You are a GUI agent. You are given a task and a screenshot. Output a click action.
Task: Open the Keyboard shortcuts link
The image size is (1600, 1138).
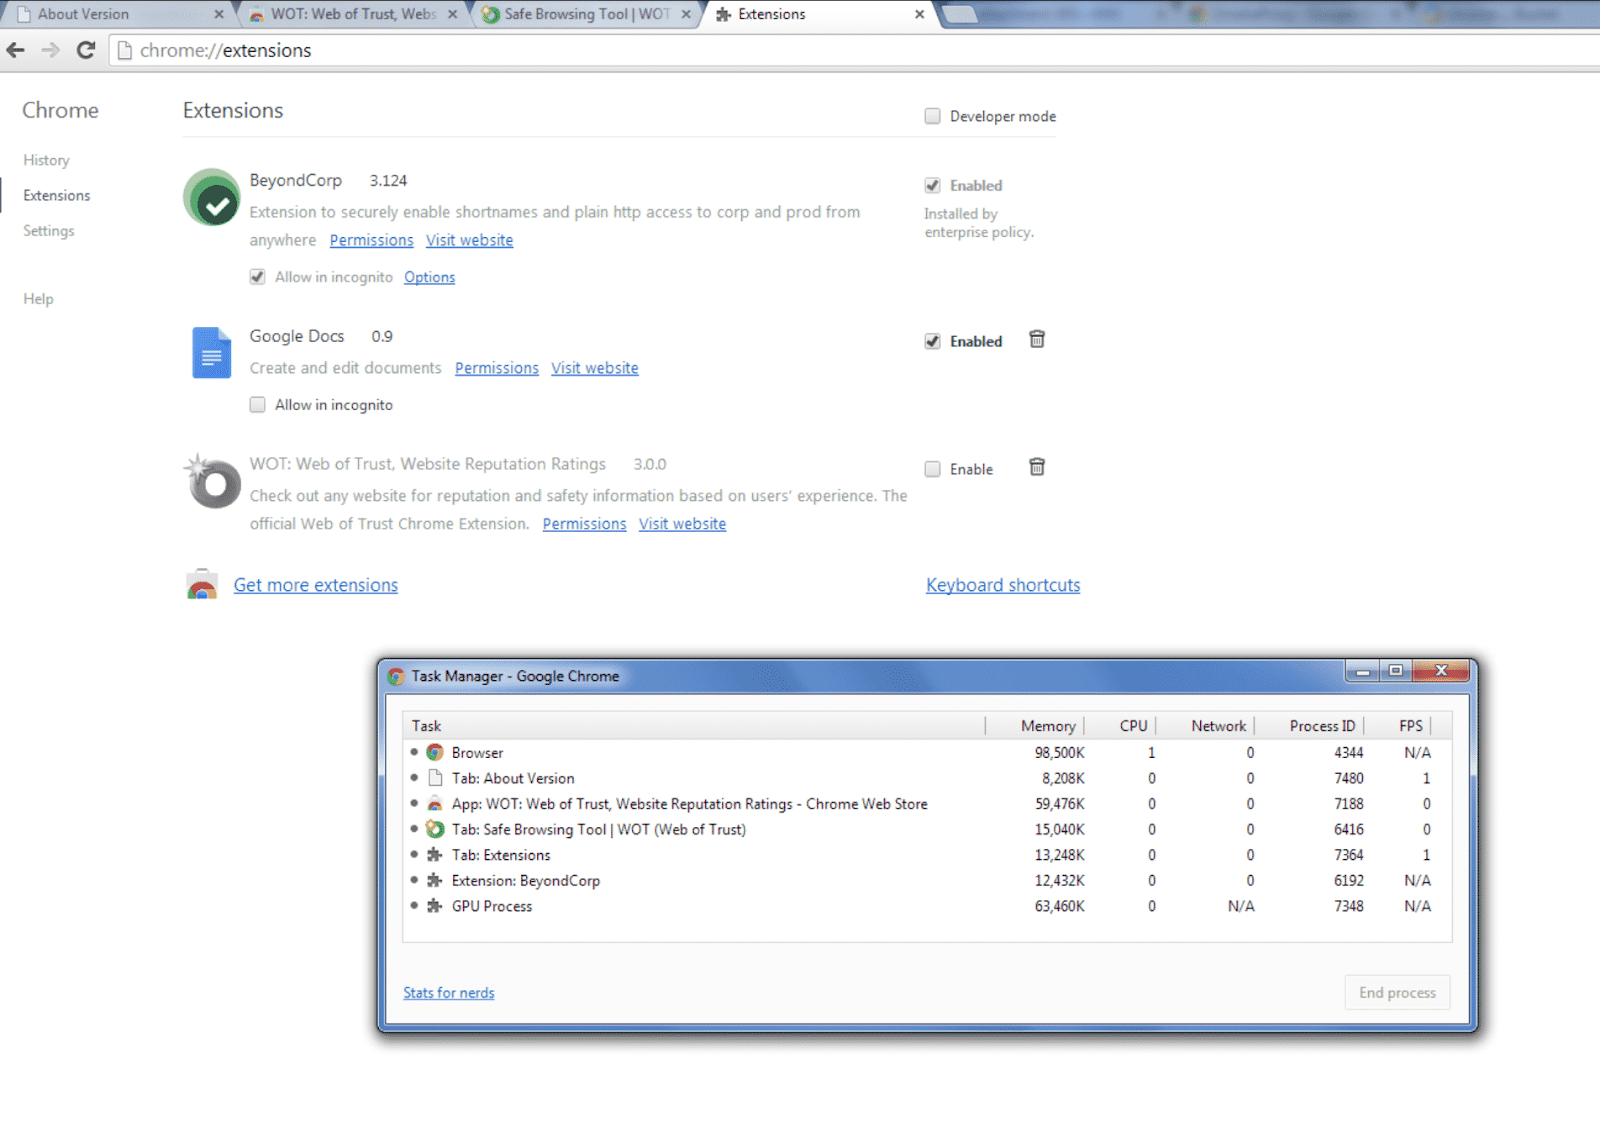pos(1002,584)
